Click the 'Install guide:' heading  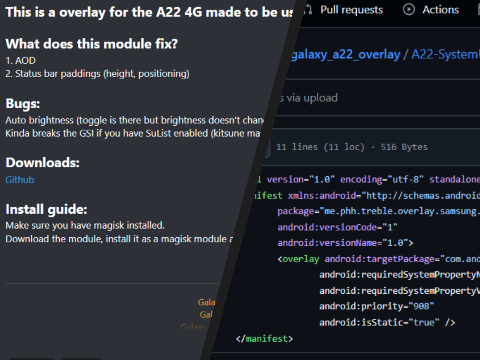coord(46,210)
